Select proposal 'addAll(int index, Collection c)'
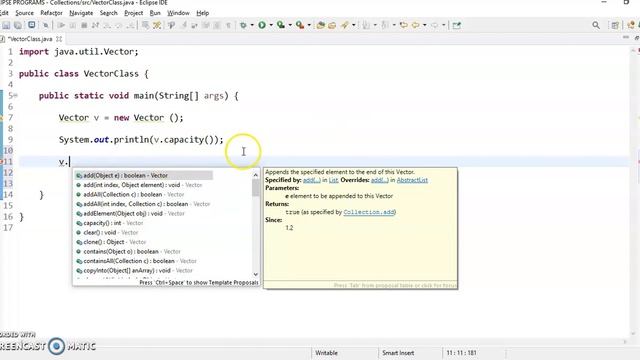The image size is (640, 360). point(143,204)
